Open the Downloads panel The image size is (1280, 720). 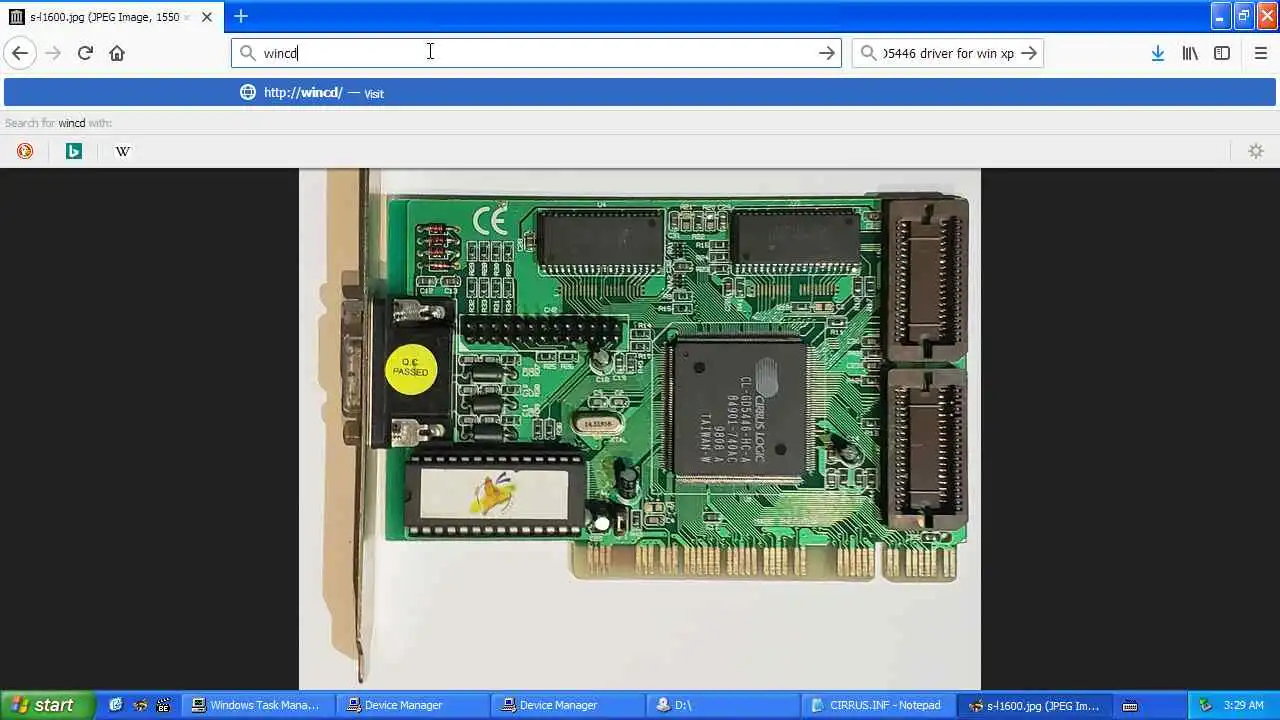(1157, 53)
